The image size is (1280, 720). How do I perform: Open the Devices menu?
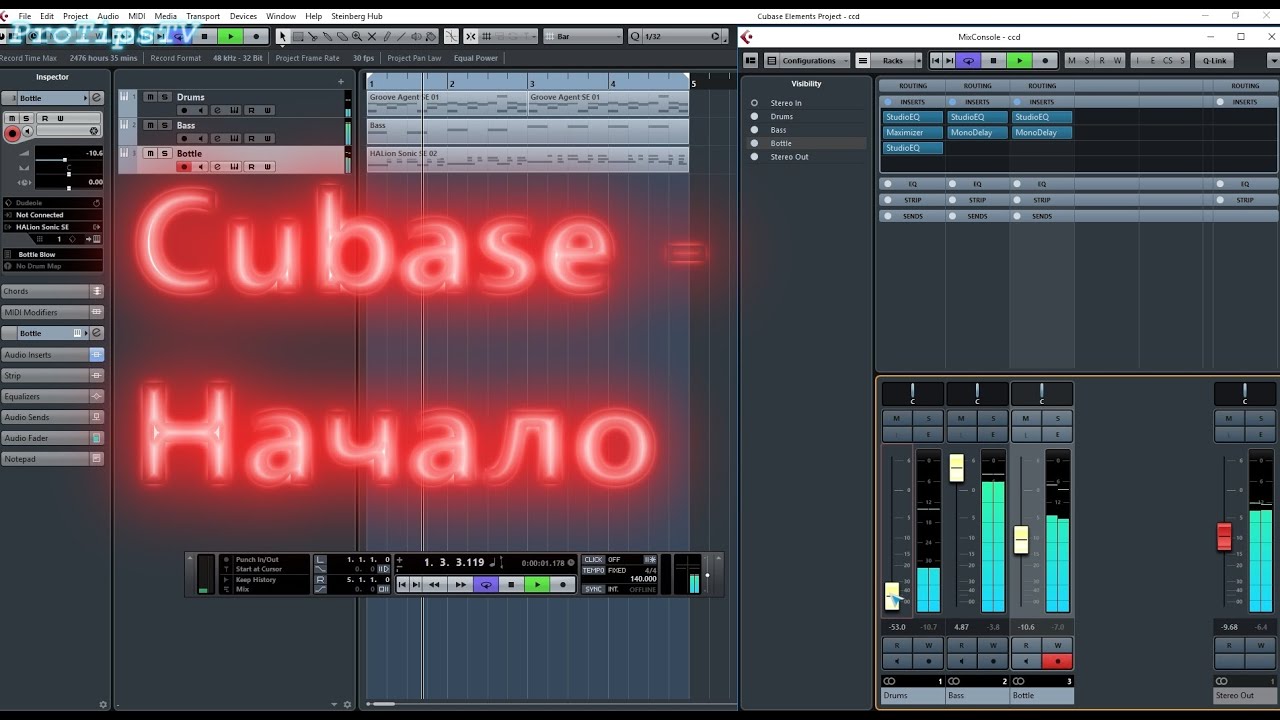coord(243,16)
